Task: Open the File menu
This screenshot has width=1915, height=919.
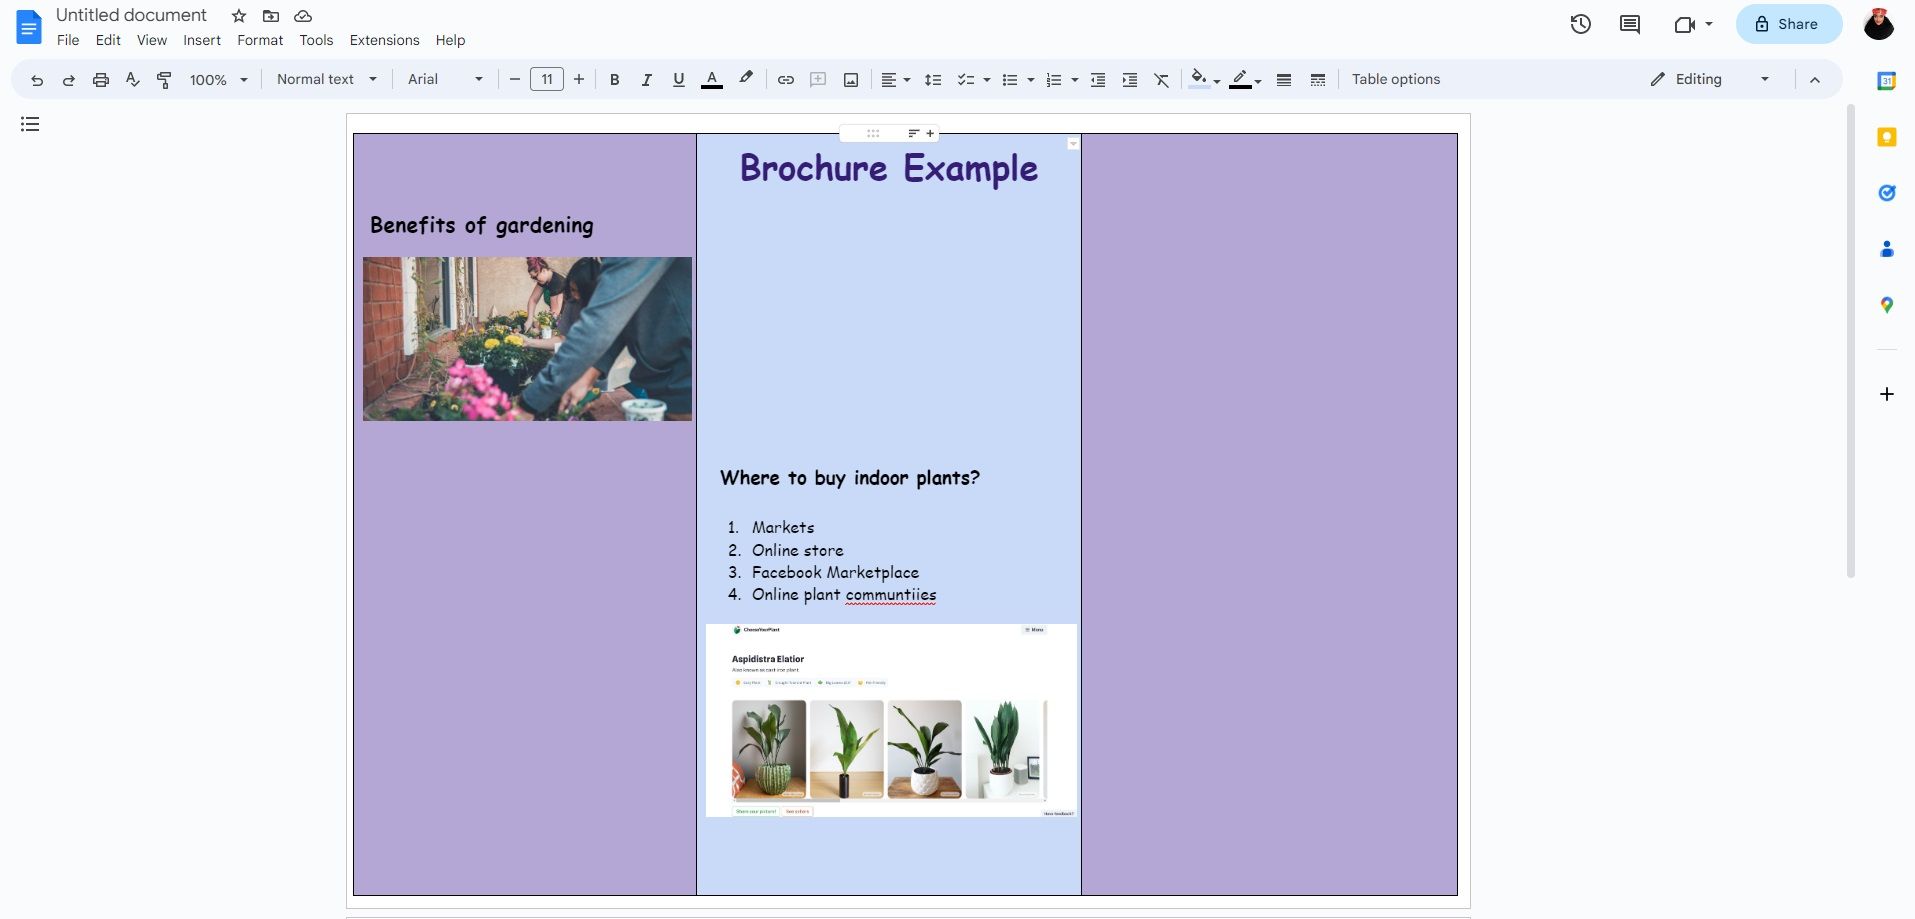Action: (68, 40)
